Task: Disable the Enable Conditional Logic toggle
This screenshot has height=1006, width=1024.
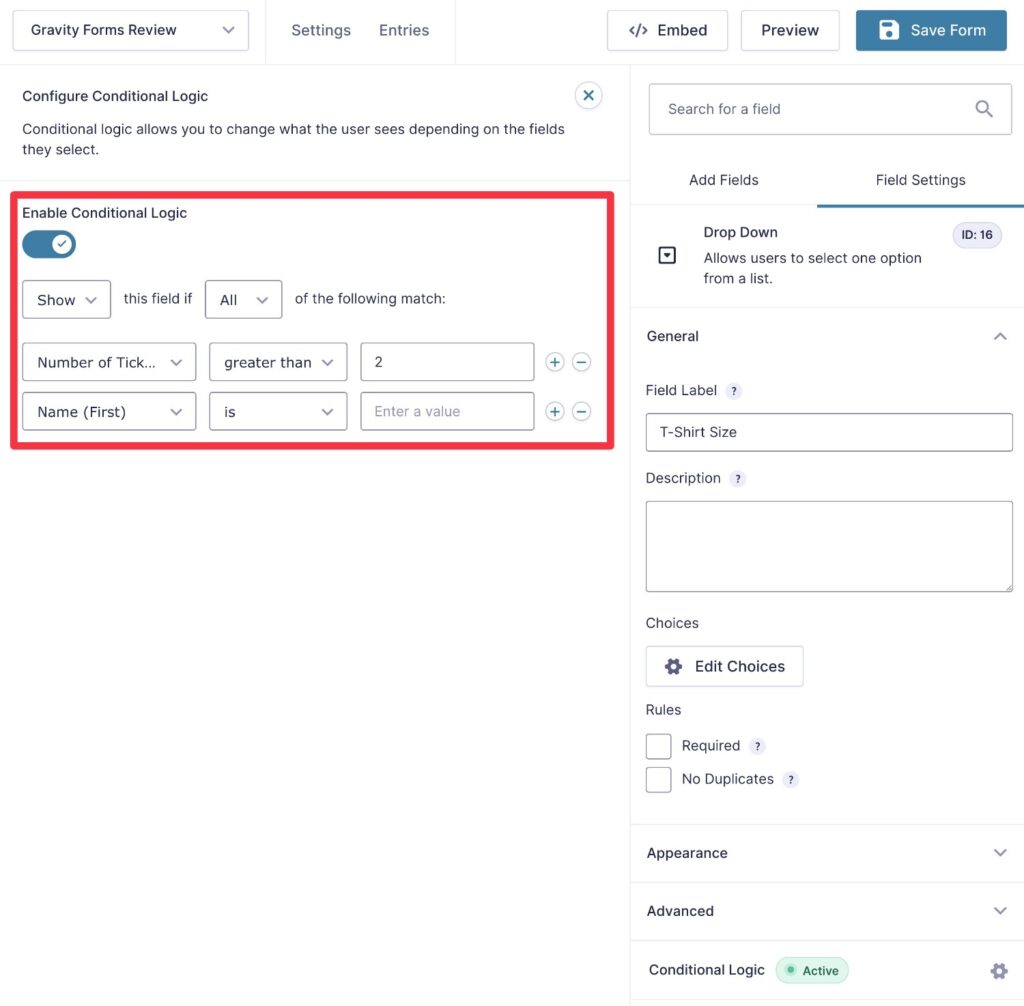Action: point(49,244)
